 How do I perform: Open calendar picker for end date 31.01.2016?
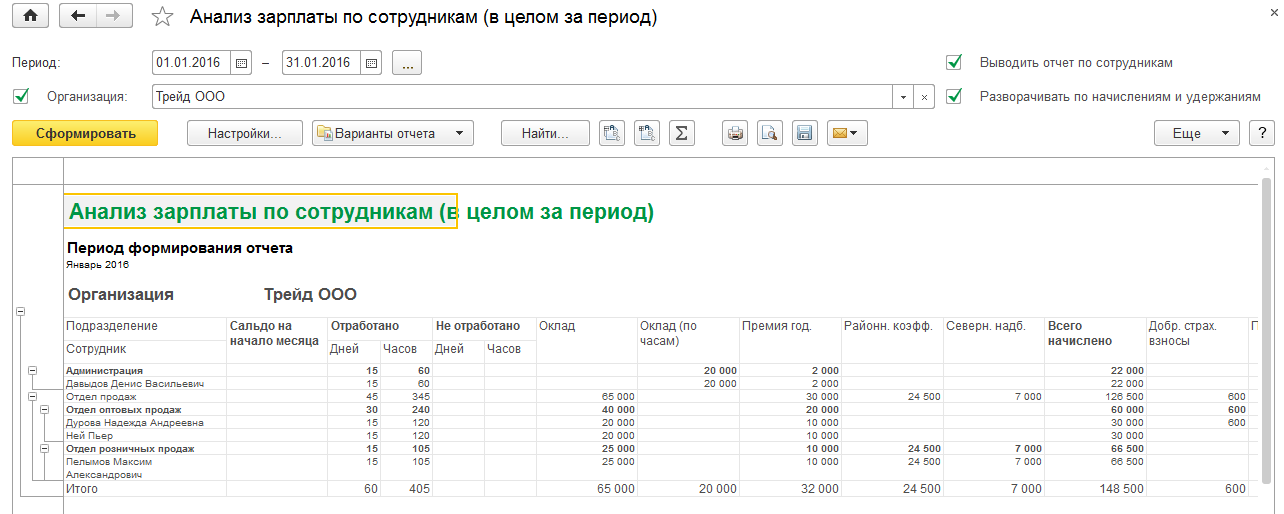coord(371,63)
